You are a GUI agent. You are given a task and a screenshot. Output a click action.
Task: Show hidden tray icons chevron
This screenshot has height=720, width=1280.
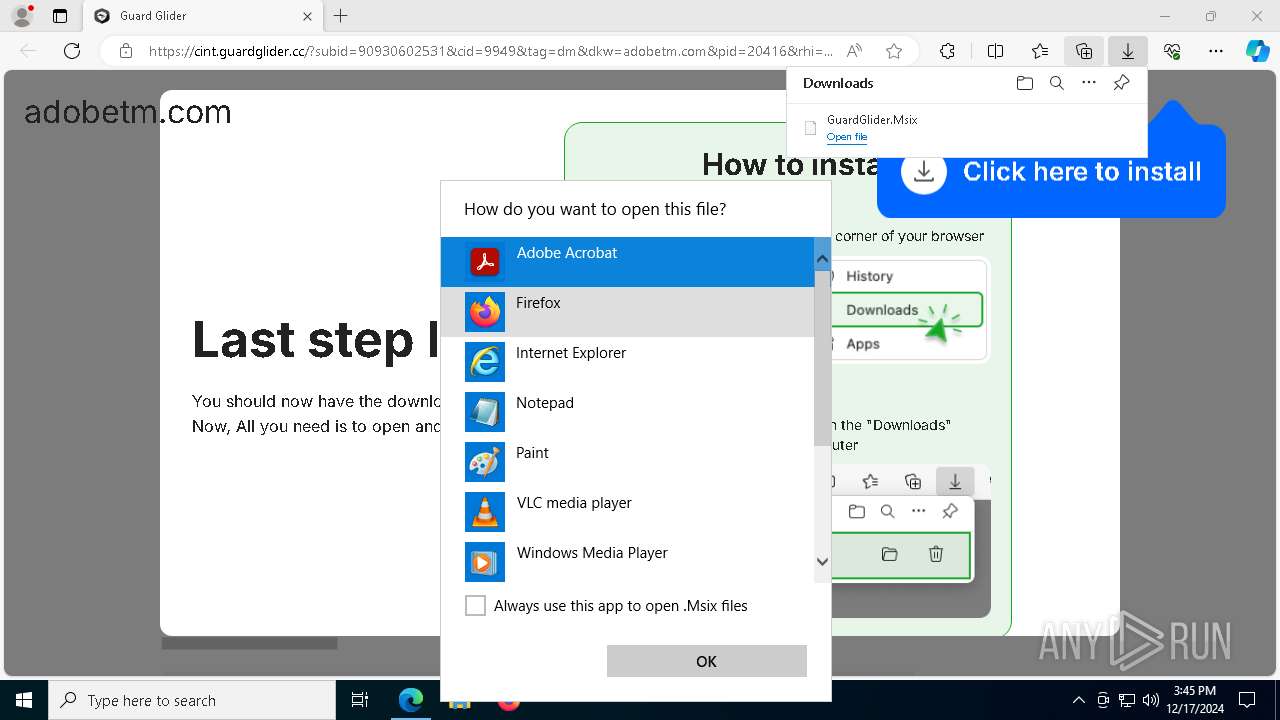1078,701
